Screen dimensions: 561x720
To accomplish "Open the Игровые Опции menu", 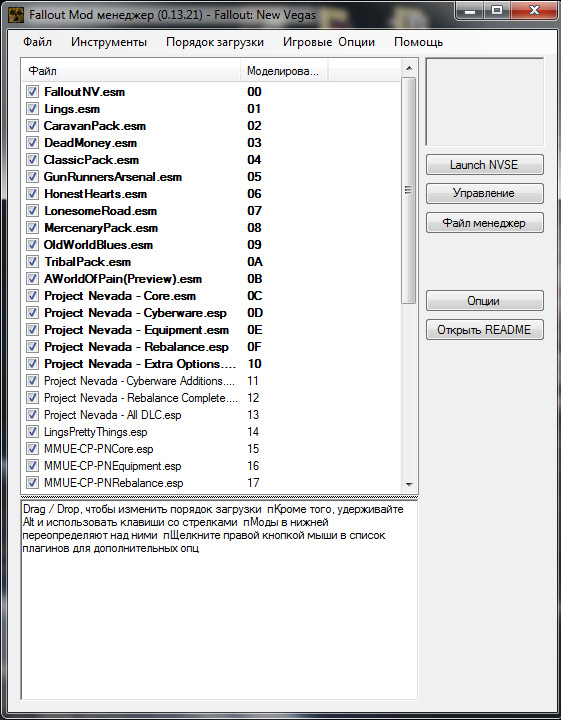I will [329, 42].
